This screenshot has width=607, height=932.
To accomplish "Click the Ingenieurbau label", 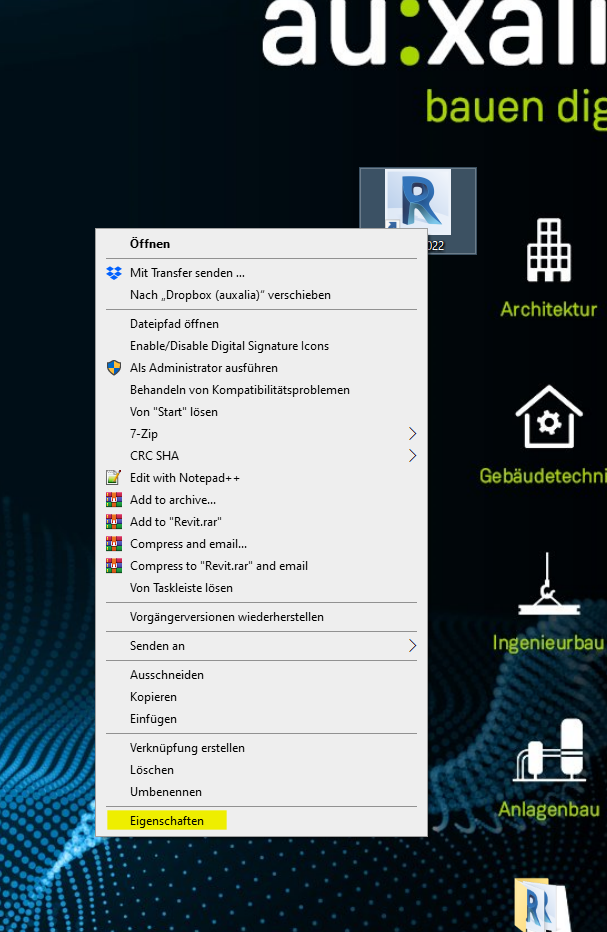I will coord(548,643).
